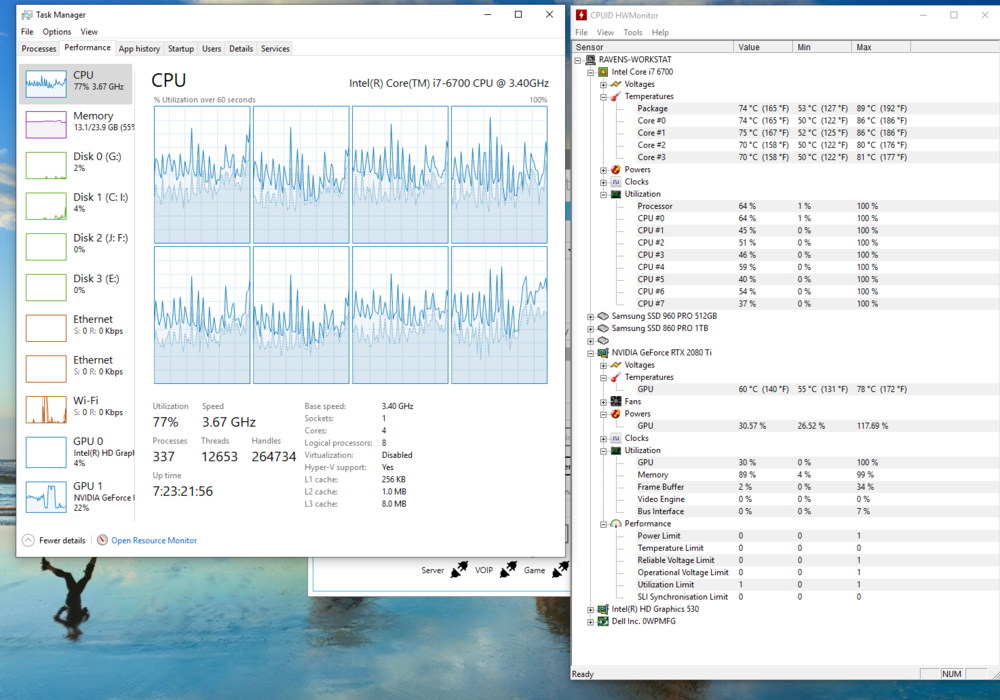Open Resource Monitor link

tap(154, 541)
